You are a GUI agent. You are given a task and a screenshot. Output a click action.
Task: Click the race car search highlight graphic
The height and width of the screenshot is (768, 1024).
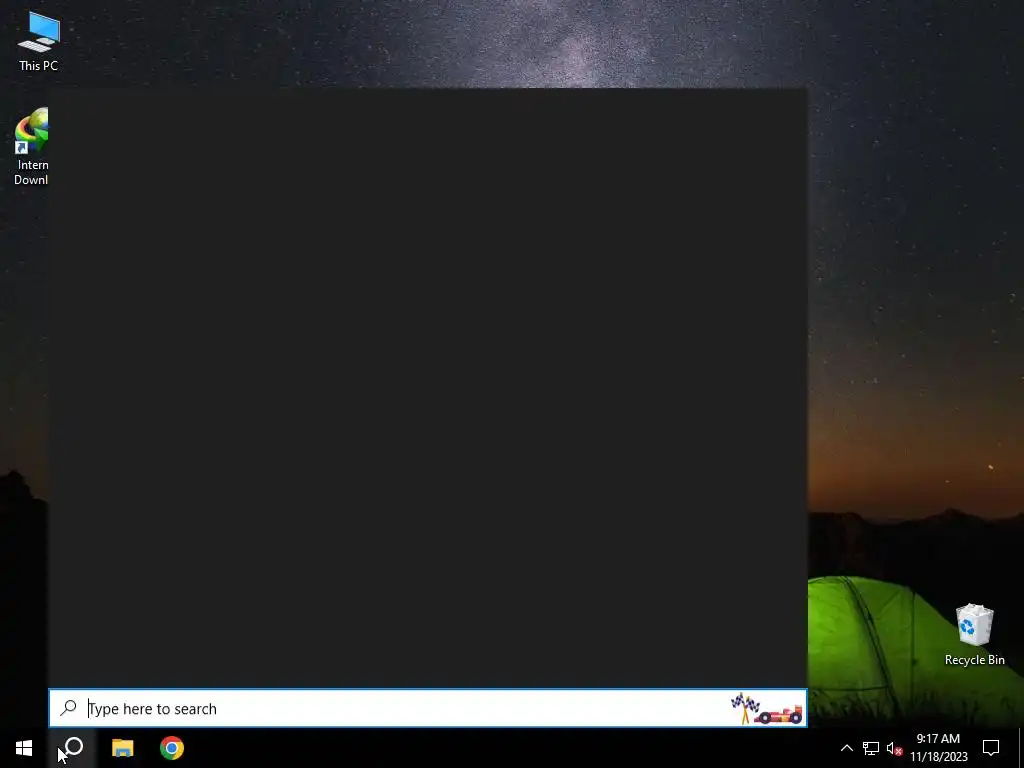766,709
